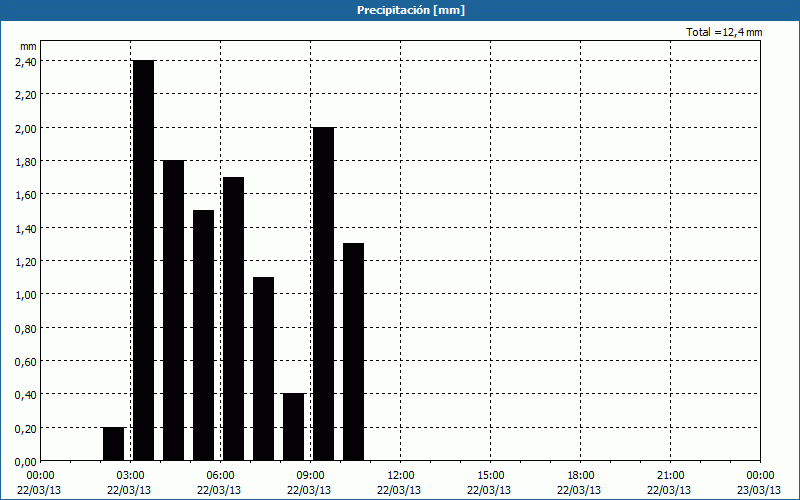Click the 00:00 23/03/13 time label
This screenshot has height=500, width=800.
tap(759, 483)
